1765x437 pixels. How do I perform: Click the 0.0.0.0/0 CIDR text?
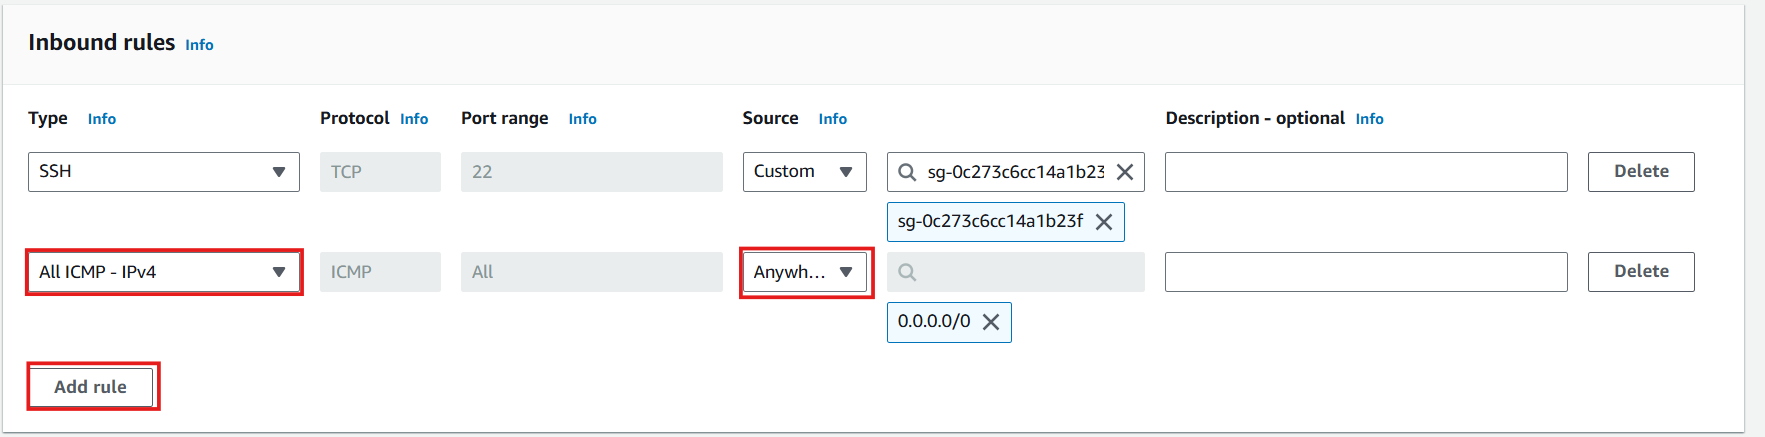[934, 322]
